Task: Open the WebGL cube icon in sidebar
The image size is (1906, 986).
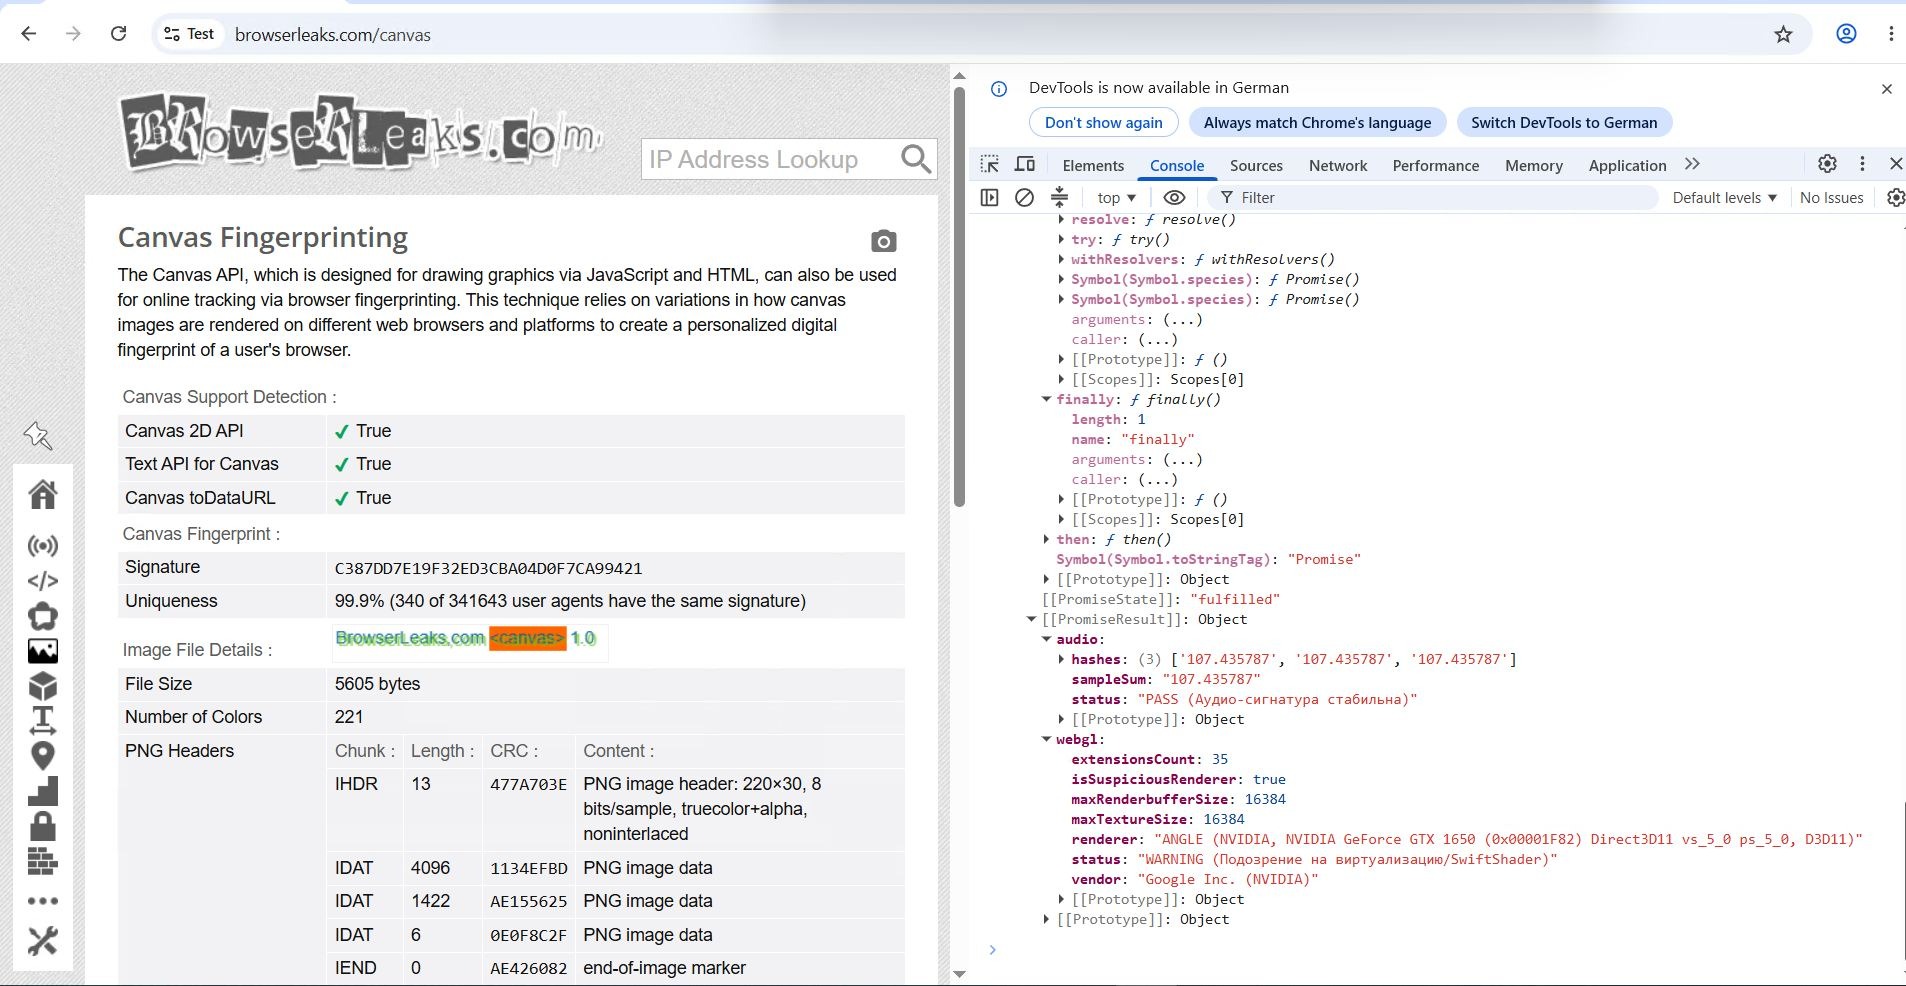Action: tap(43, 686)
